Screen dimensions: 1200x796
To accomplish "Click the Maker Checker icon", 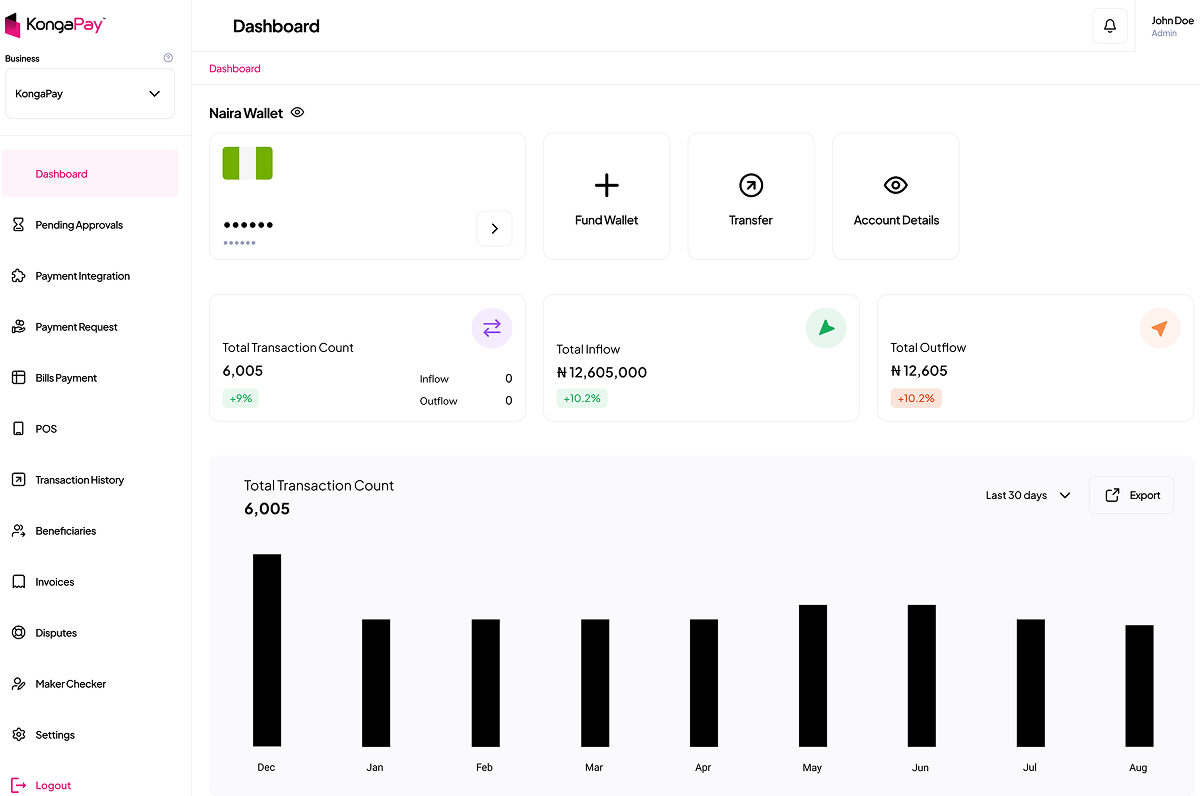I will (x=18, y=684).
